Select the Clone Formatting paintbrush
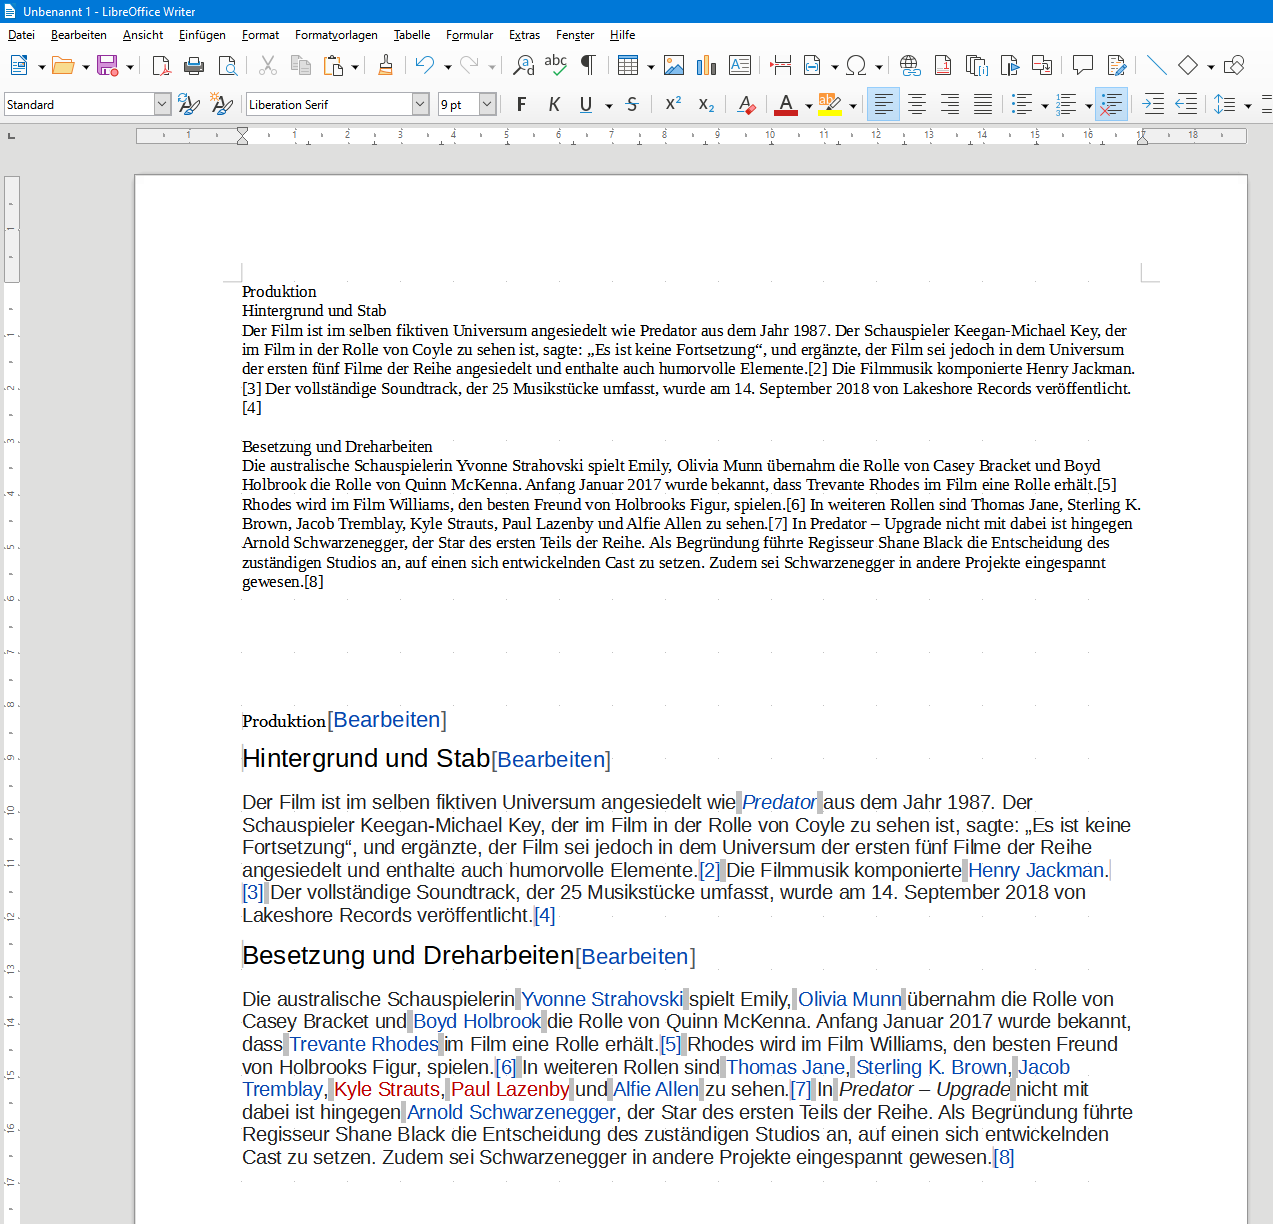 click(385, 66)
